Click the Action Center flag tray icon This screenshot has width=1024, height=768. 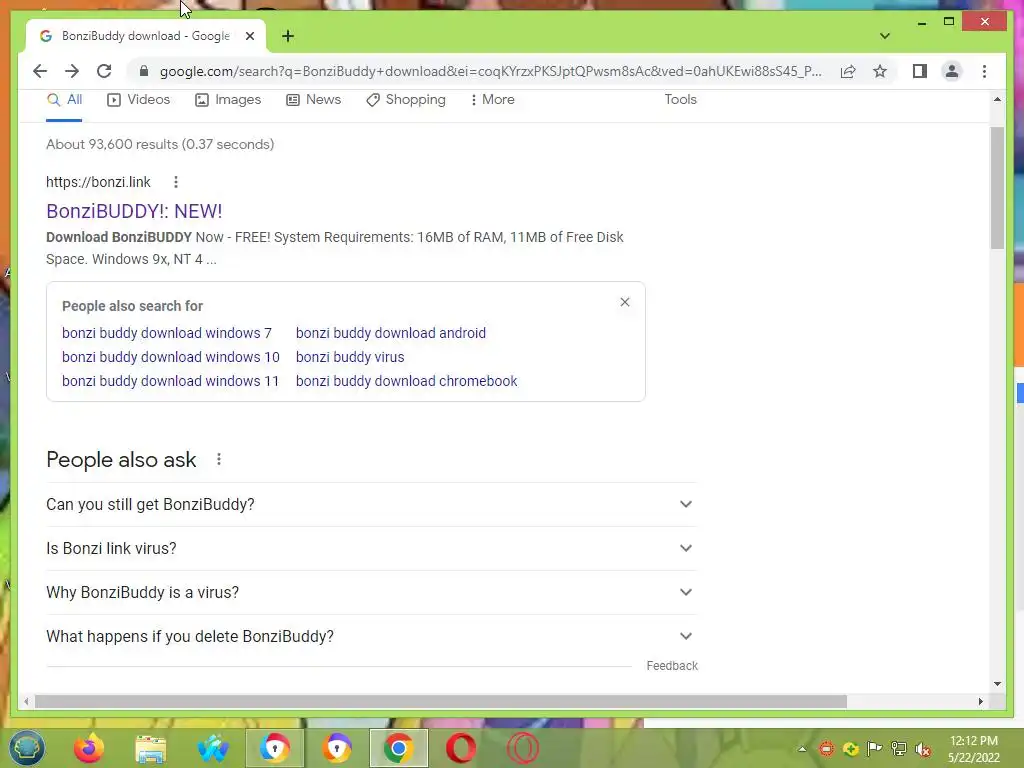tap(874, 749)
